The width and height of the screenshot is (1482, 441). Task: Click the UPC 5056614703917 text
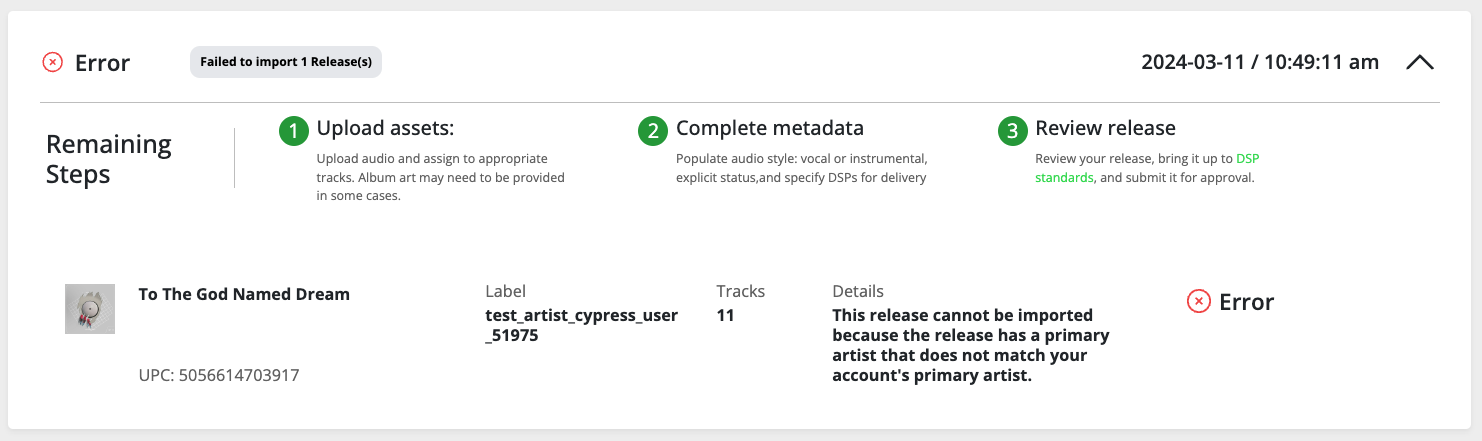point(219,376)
